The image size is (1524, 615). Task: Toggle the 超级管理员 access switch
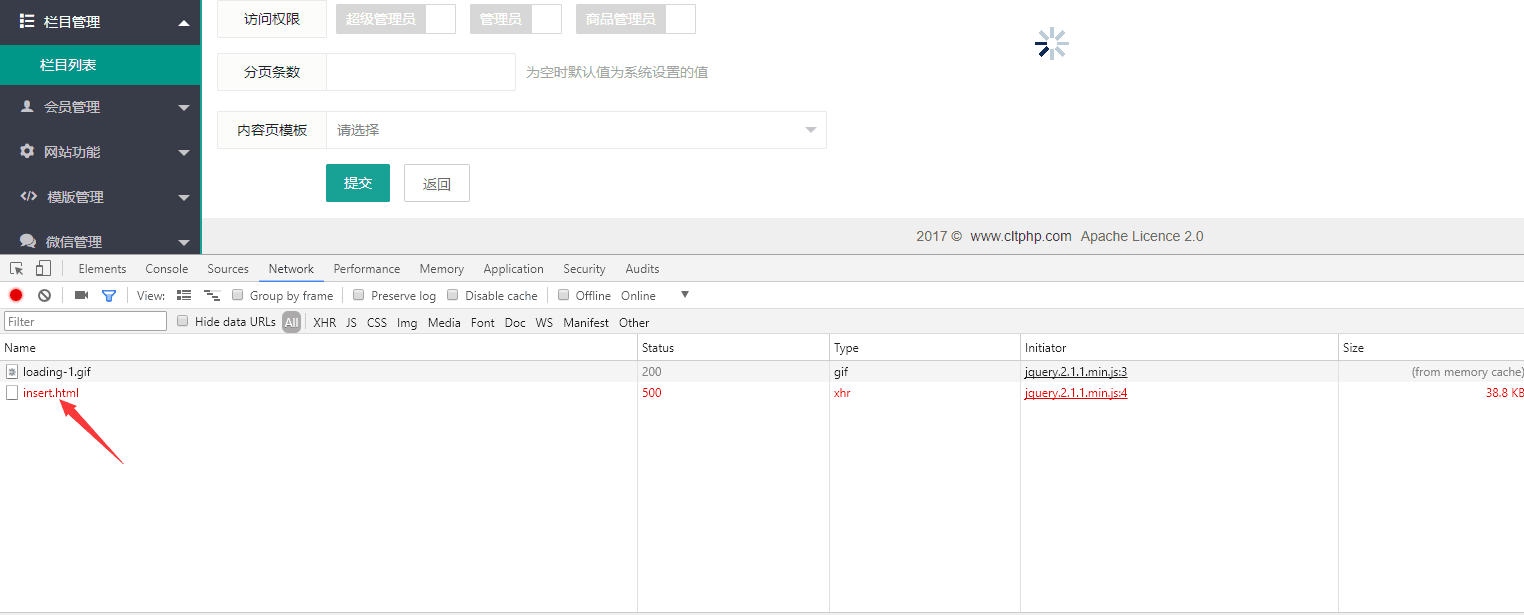click(396, 19)
